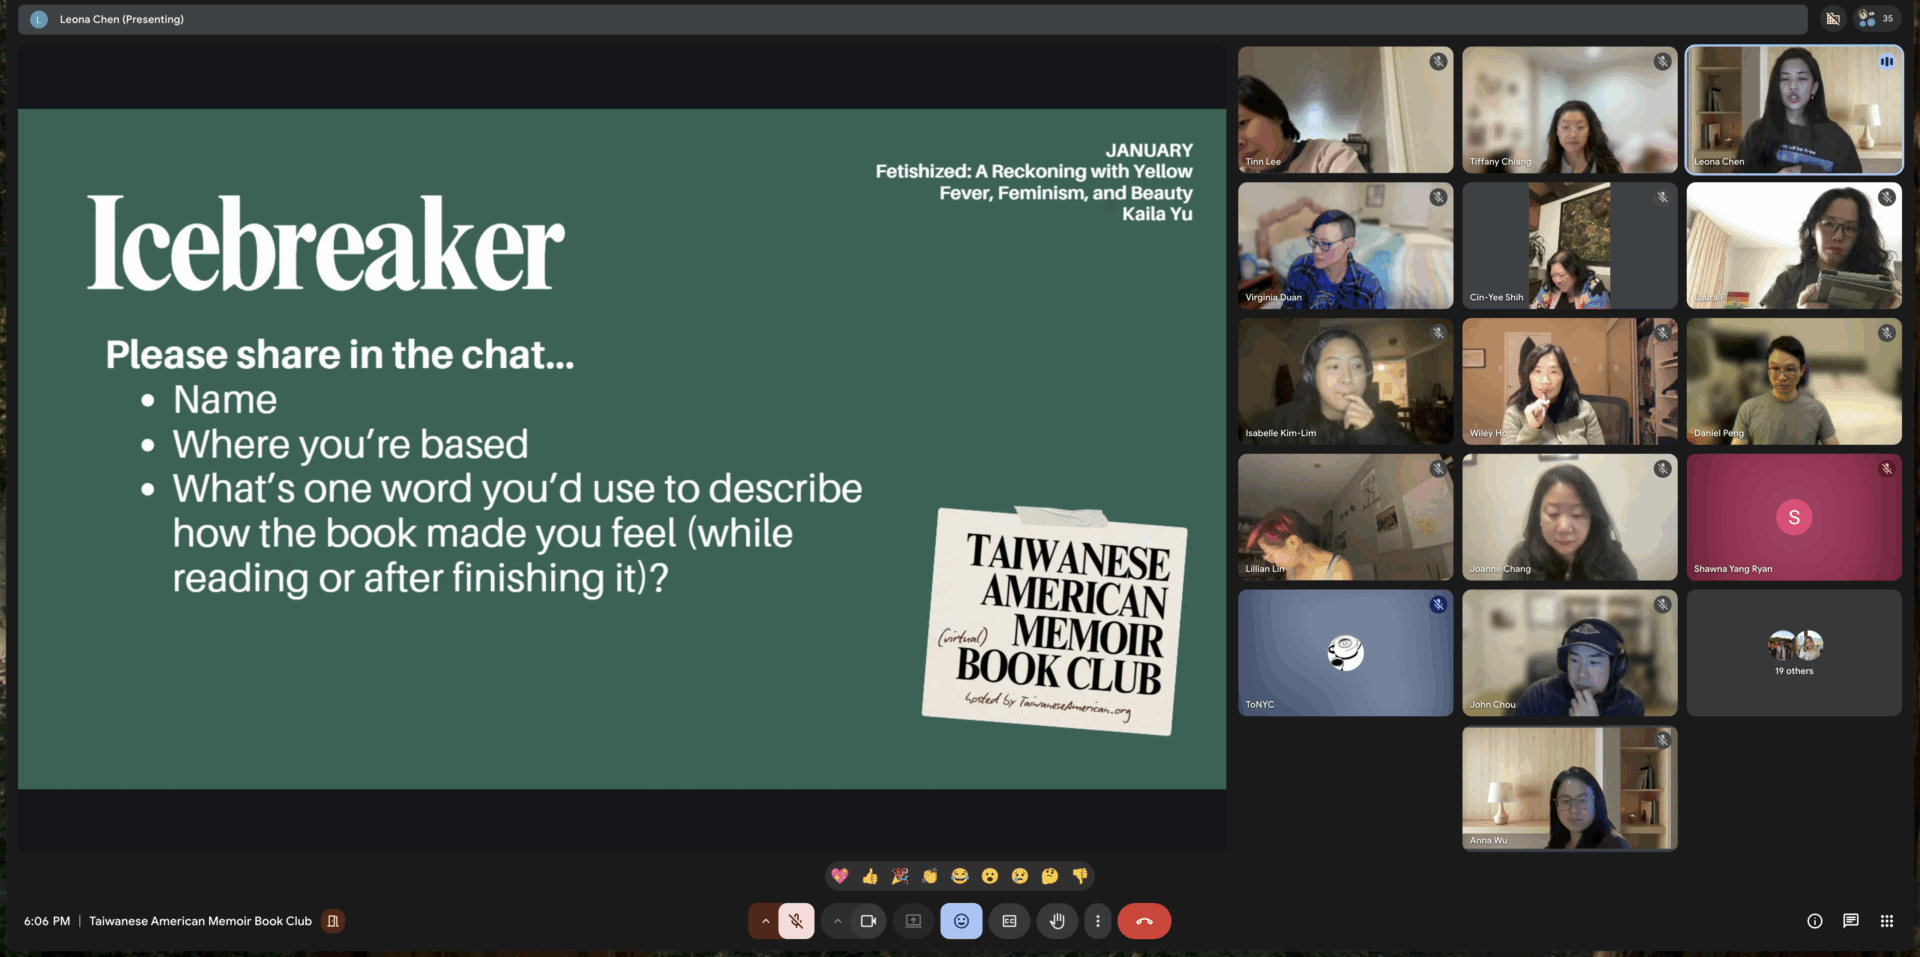Open the three-dot more options menu
1920x957 pixels.
(x=1098, y=921)
